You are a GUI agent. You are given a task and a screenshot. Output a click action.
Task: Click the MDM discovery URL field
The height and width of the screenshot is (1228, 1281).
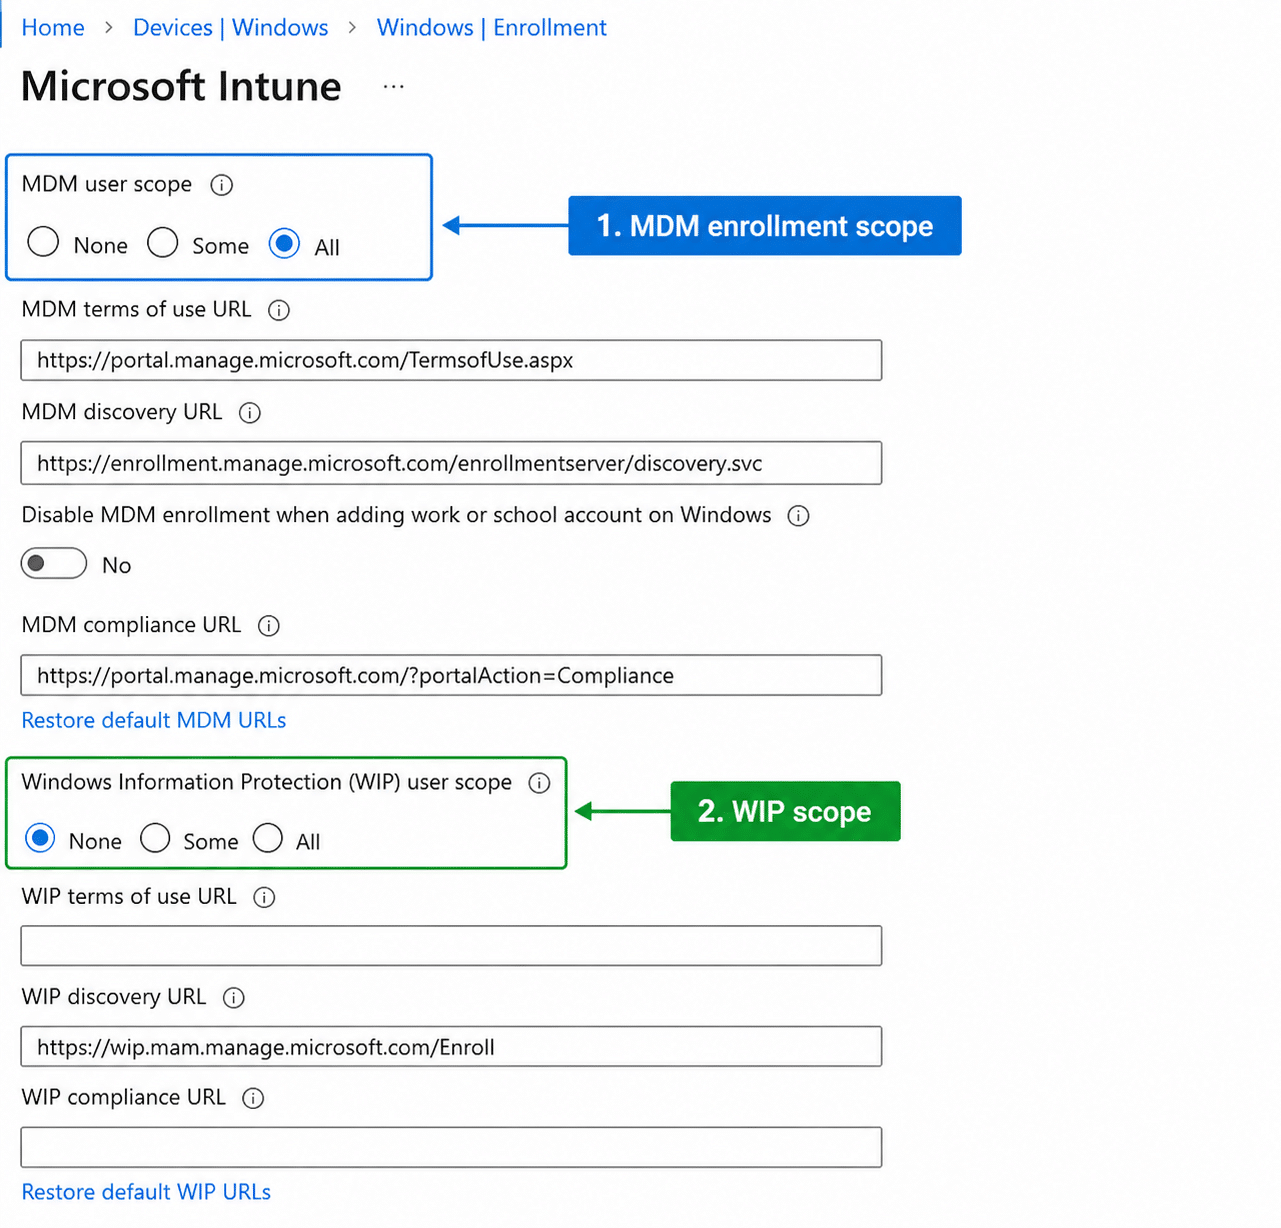click(x=451, y=463)
